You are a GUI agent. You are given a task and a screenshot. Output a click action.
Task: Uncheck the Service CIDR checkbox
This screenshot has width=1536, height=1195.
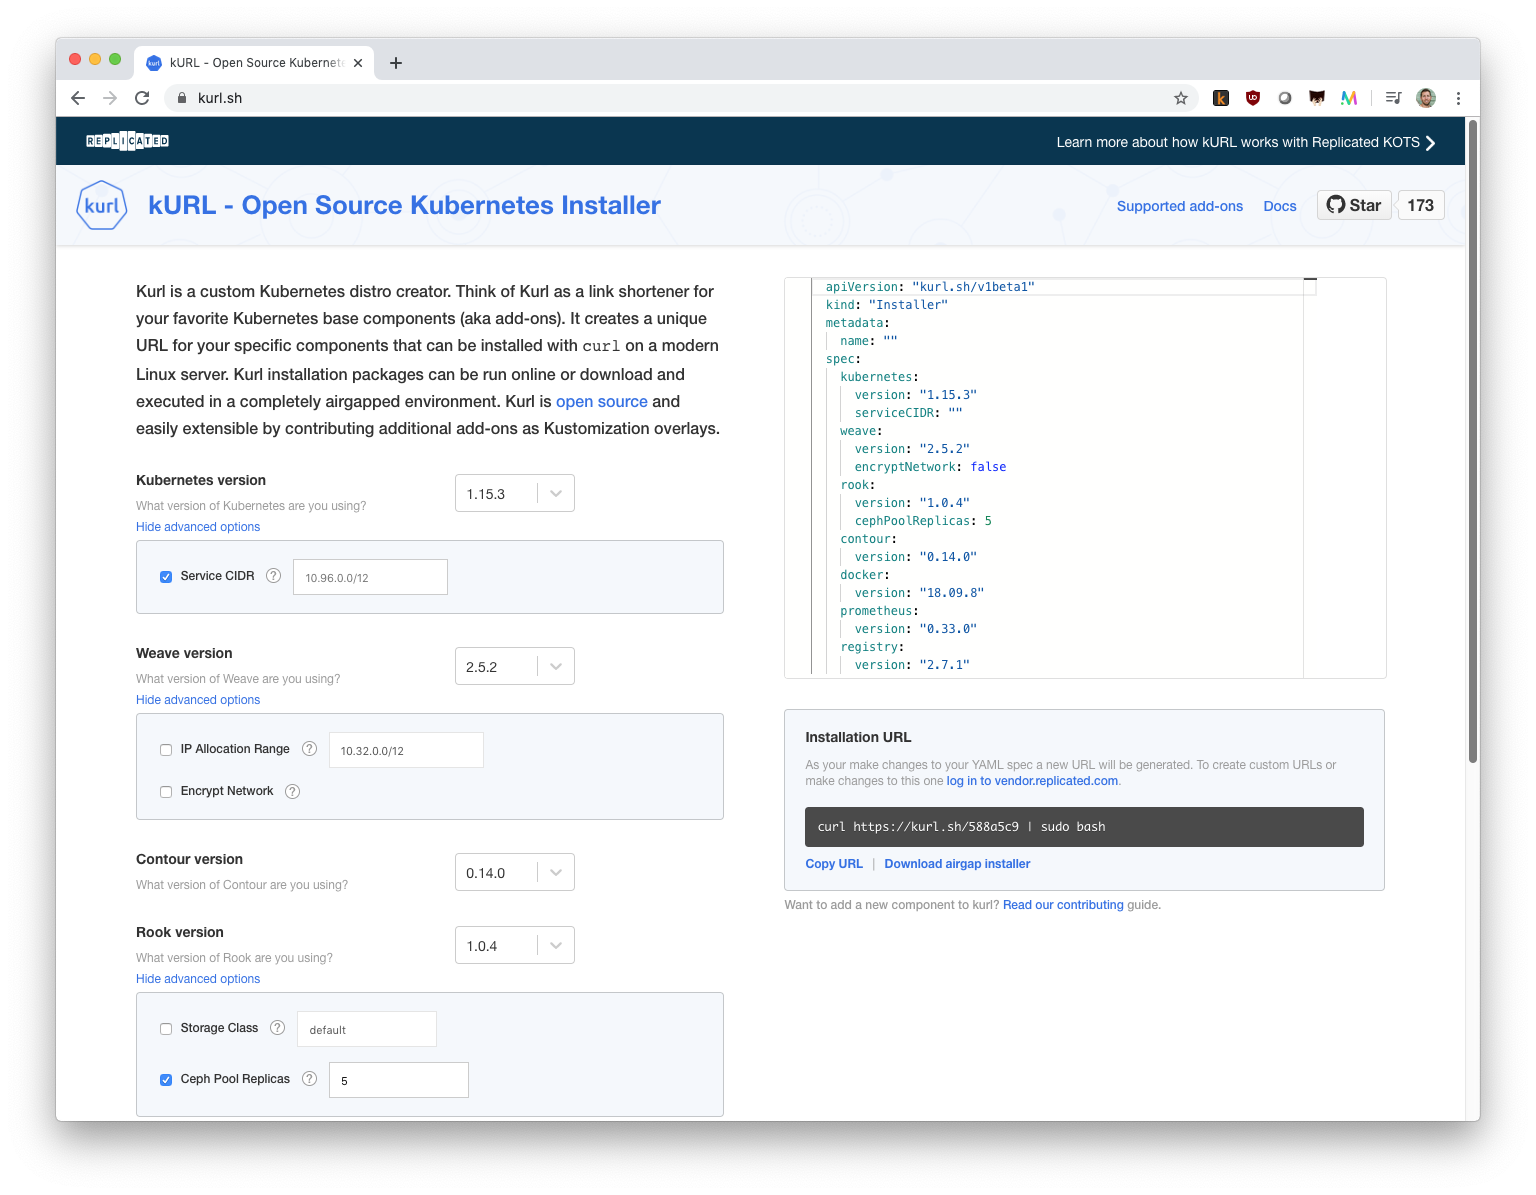pos(166,577)
